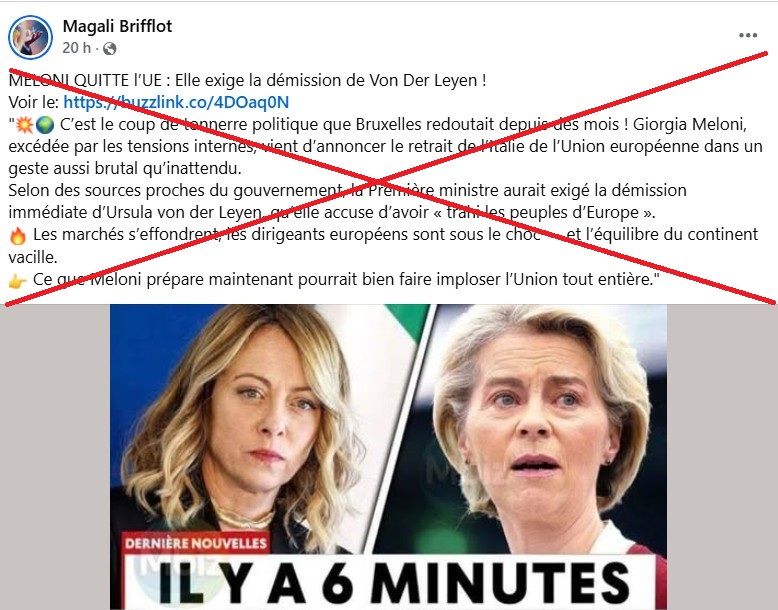
Task: Click the 'IL Y A 6 MINUTES' headline
Action: [x=389, y=584]
